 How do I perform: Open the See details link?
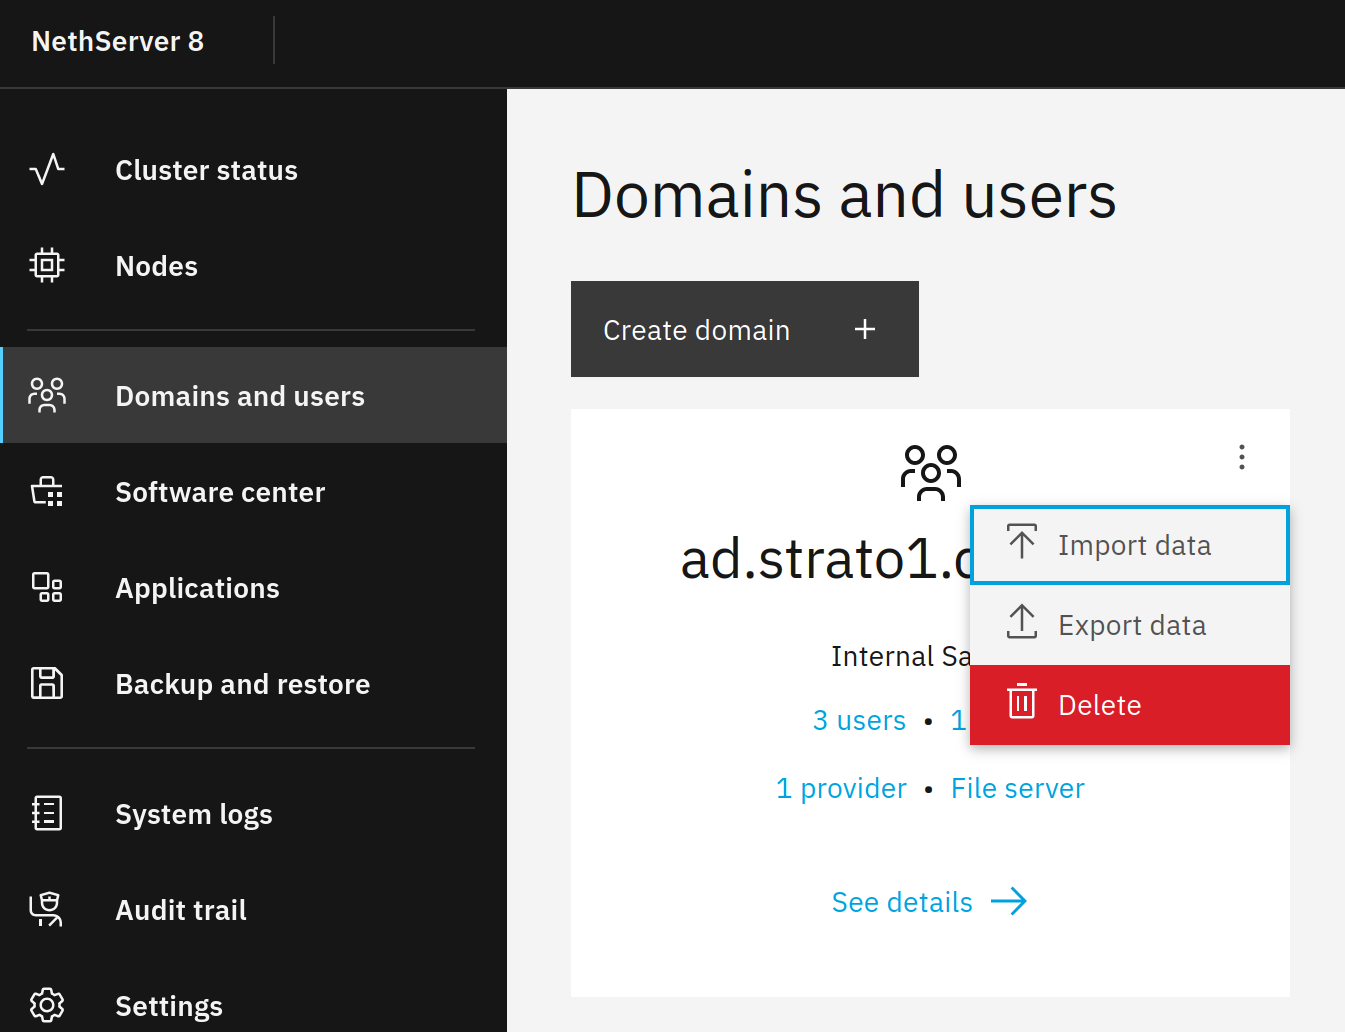(930, 902)
